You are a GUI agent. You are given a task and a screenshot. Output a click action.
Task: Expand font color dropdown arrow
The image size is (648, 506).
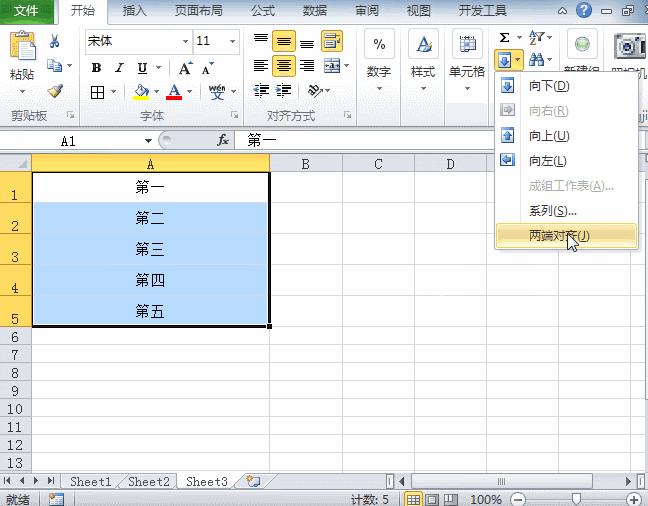pyautogui.click(x=189, y=92)
